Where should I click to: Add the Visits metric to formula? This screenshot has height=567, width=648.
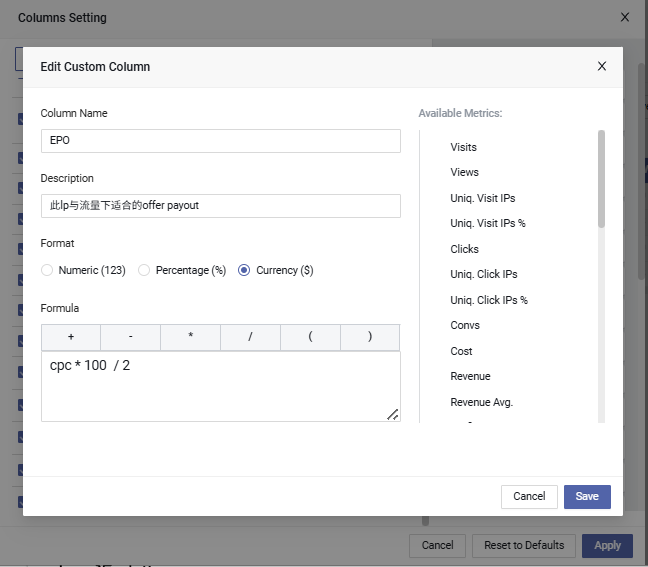tap(464, 147)
